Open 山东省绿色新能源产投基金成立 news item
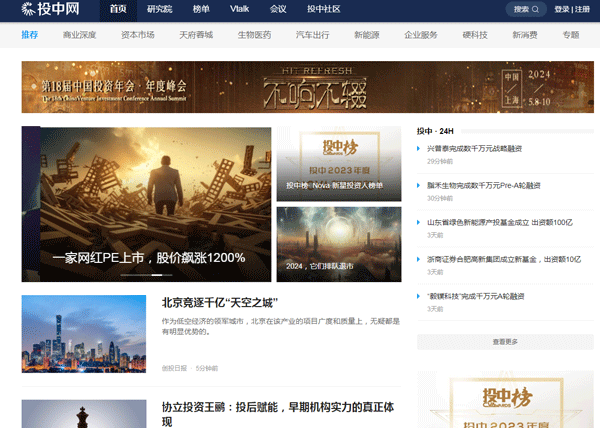Image resolution: width=600 pixels, height=428 pixels. (x=500, y=222)
